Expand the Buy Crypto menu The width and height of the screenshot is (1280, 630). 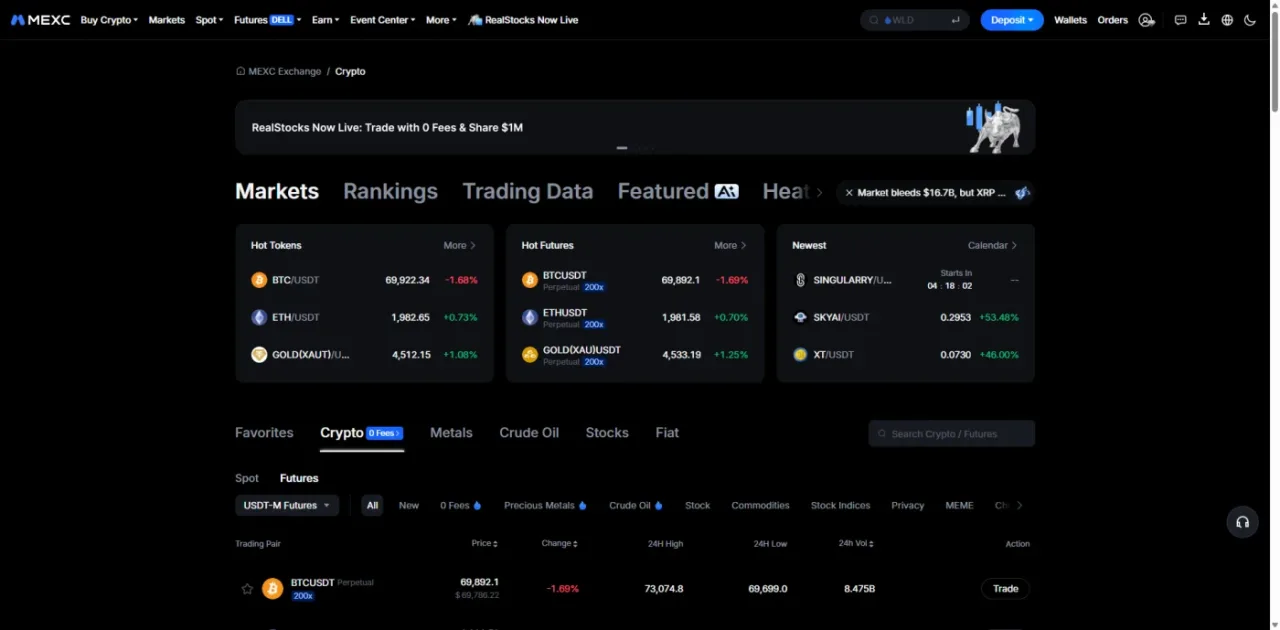[x=109, y=20]
